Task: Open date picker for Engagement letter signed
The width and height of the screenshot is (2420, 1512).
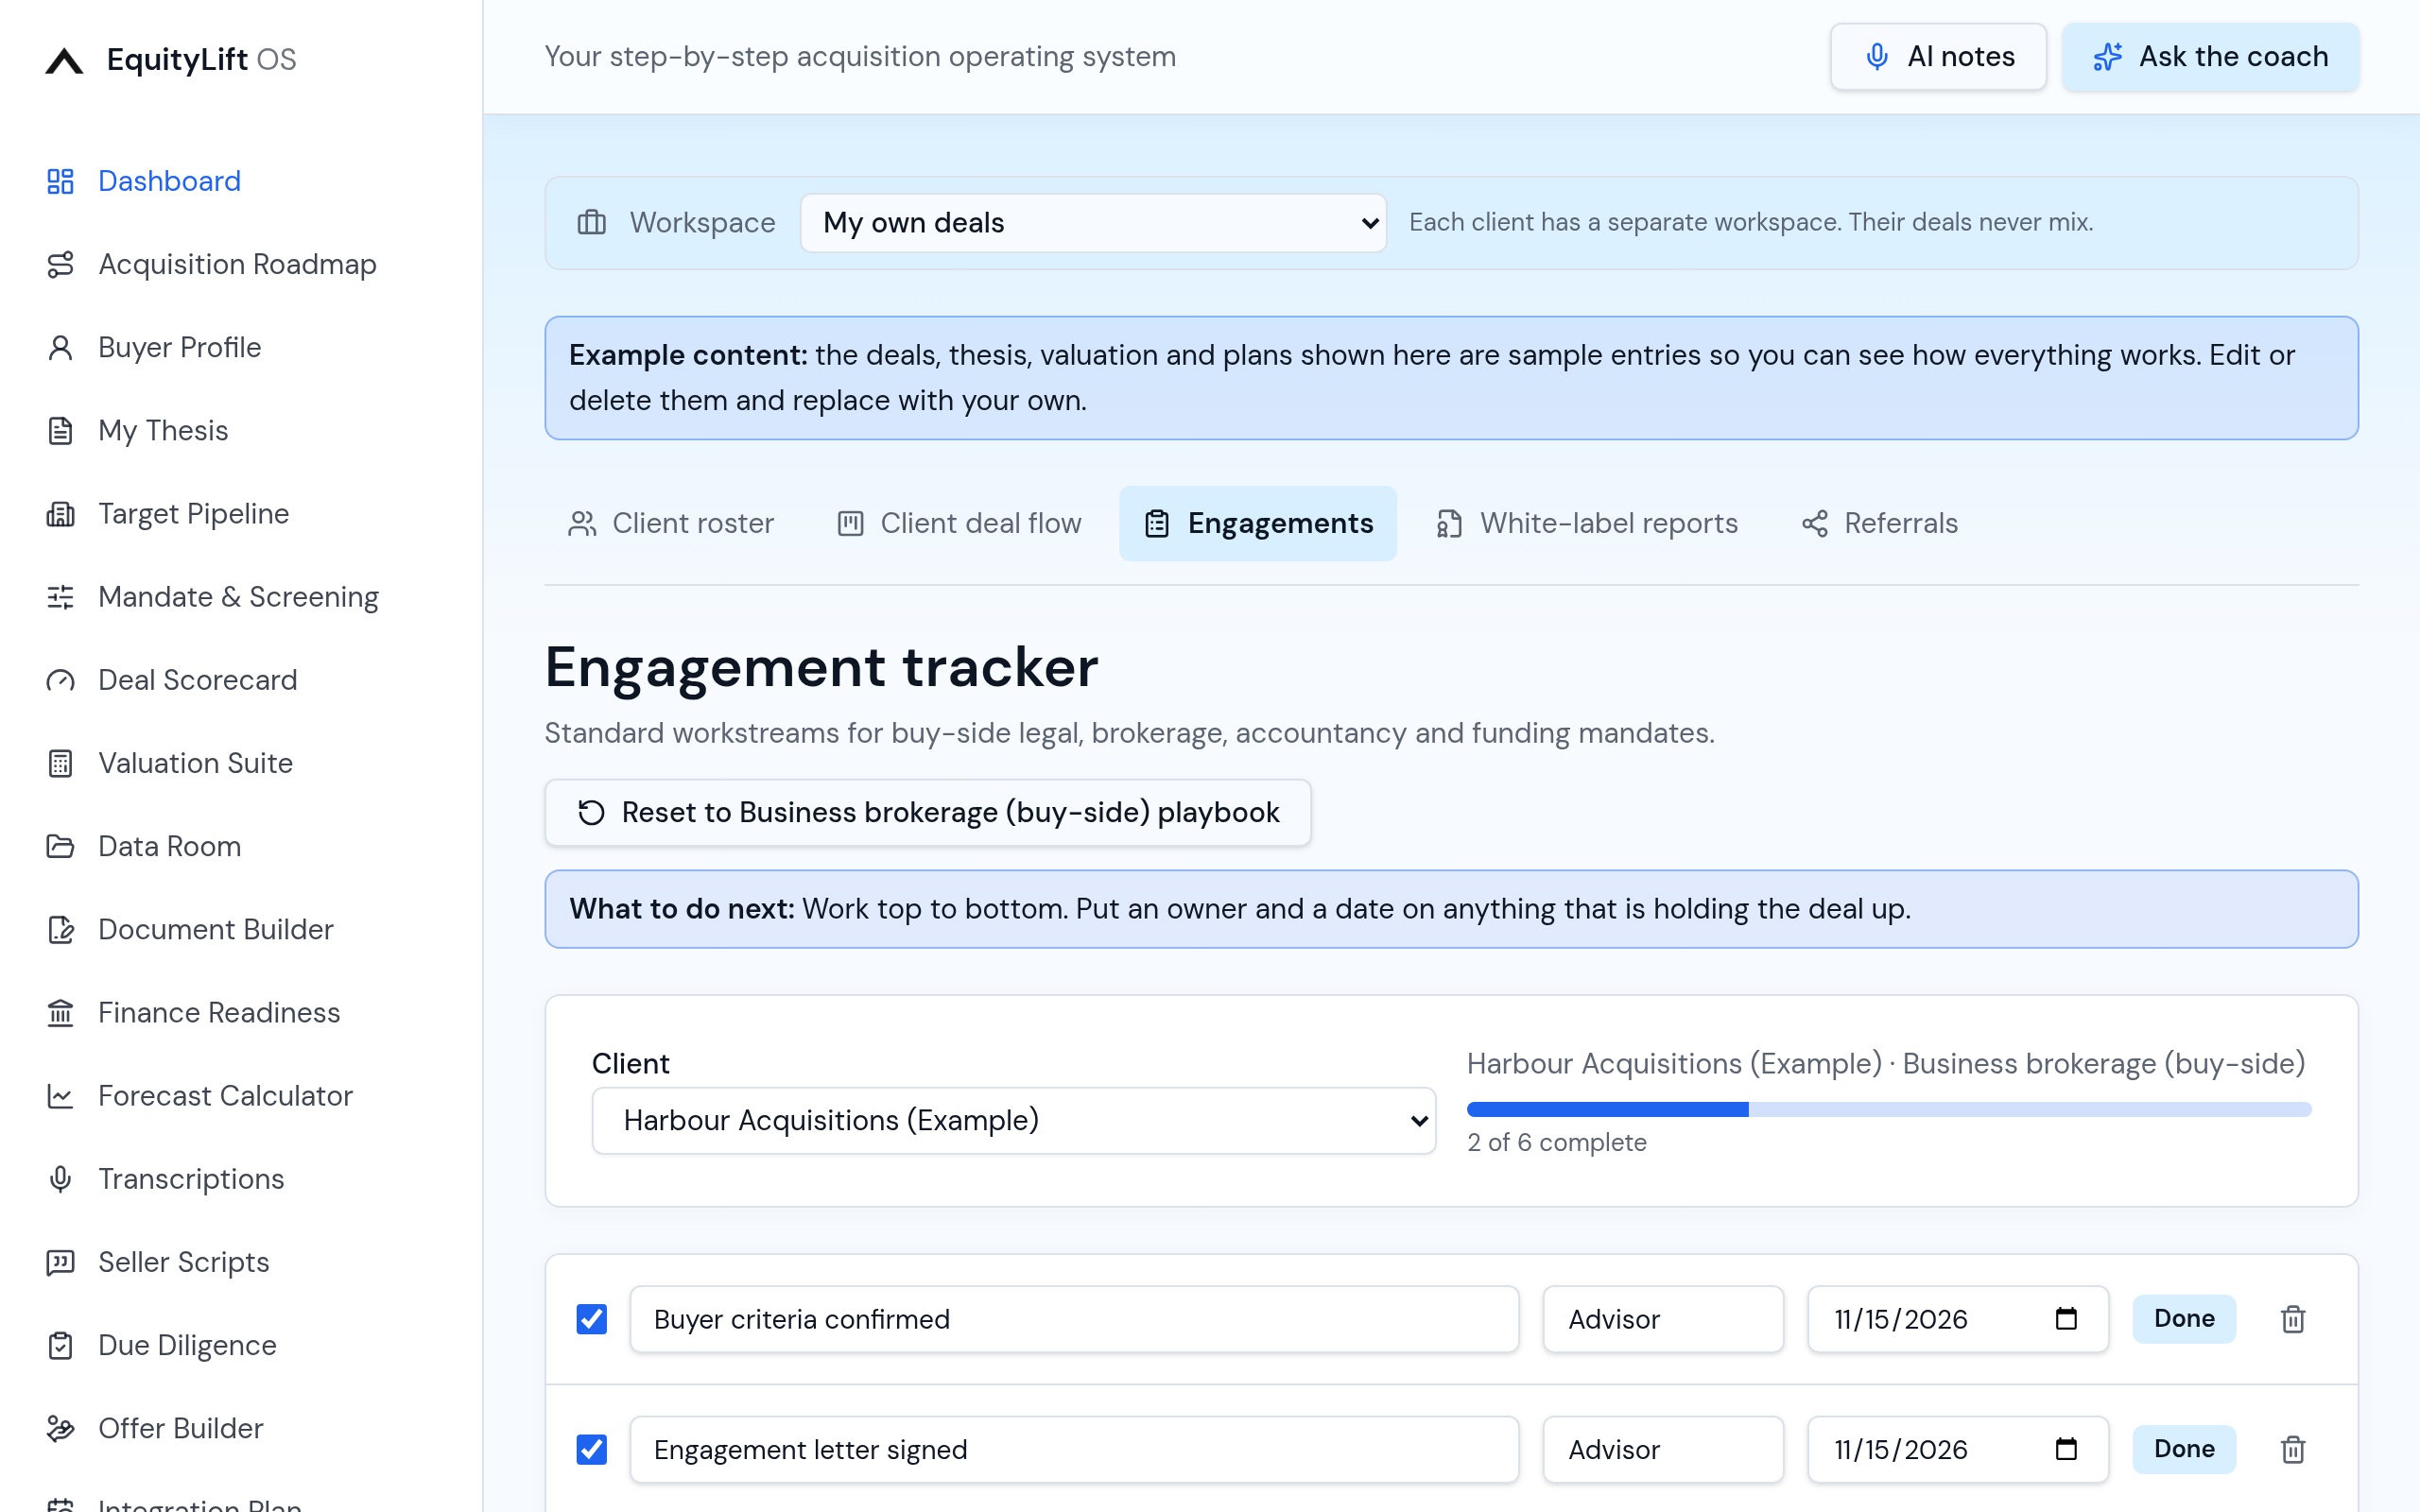Action: pyautogui.click(x=2066, y=1449)
